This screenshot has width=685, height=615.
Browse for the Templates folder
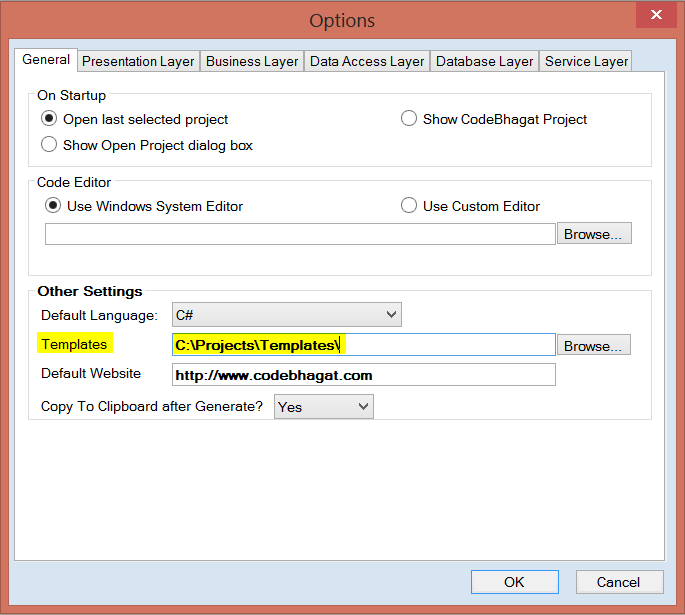(593, 346)
